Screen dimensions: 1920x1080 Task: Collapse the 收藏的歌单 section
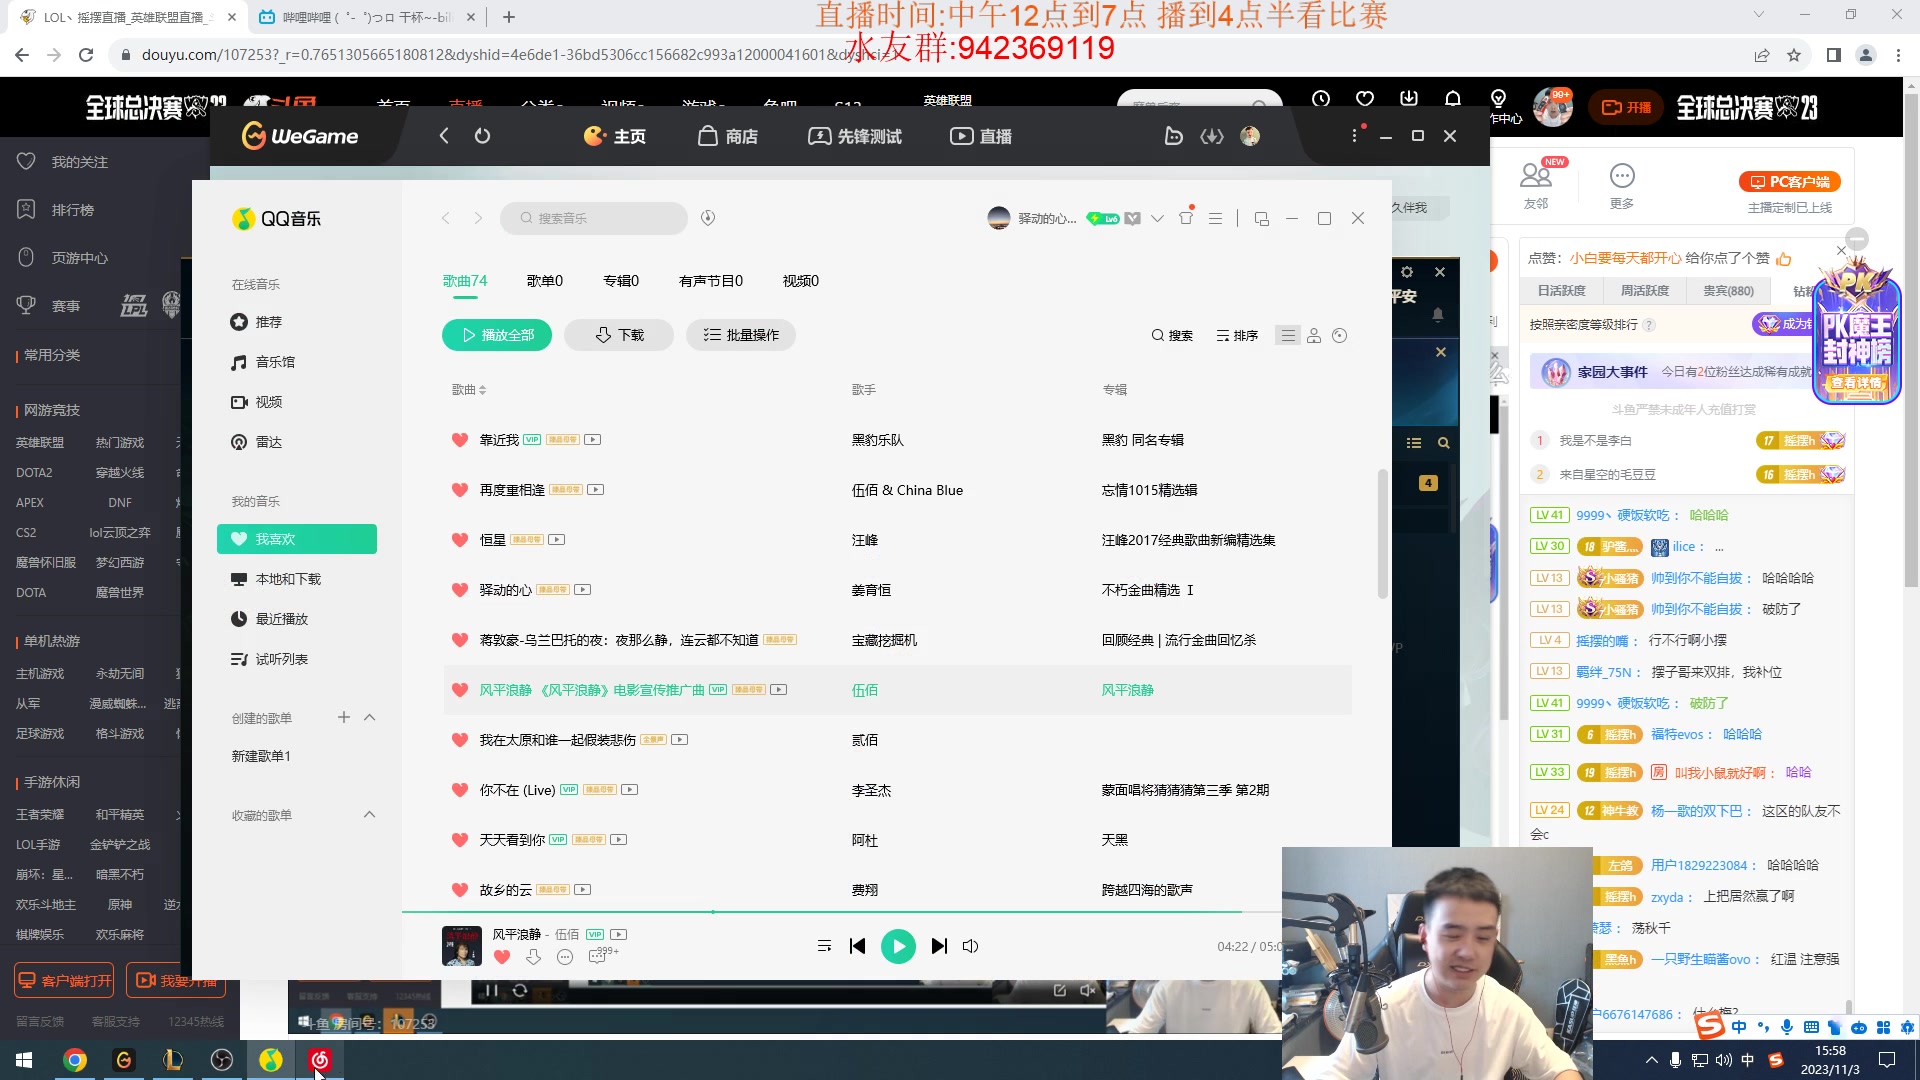point(369,814)
